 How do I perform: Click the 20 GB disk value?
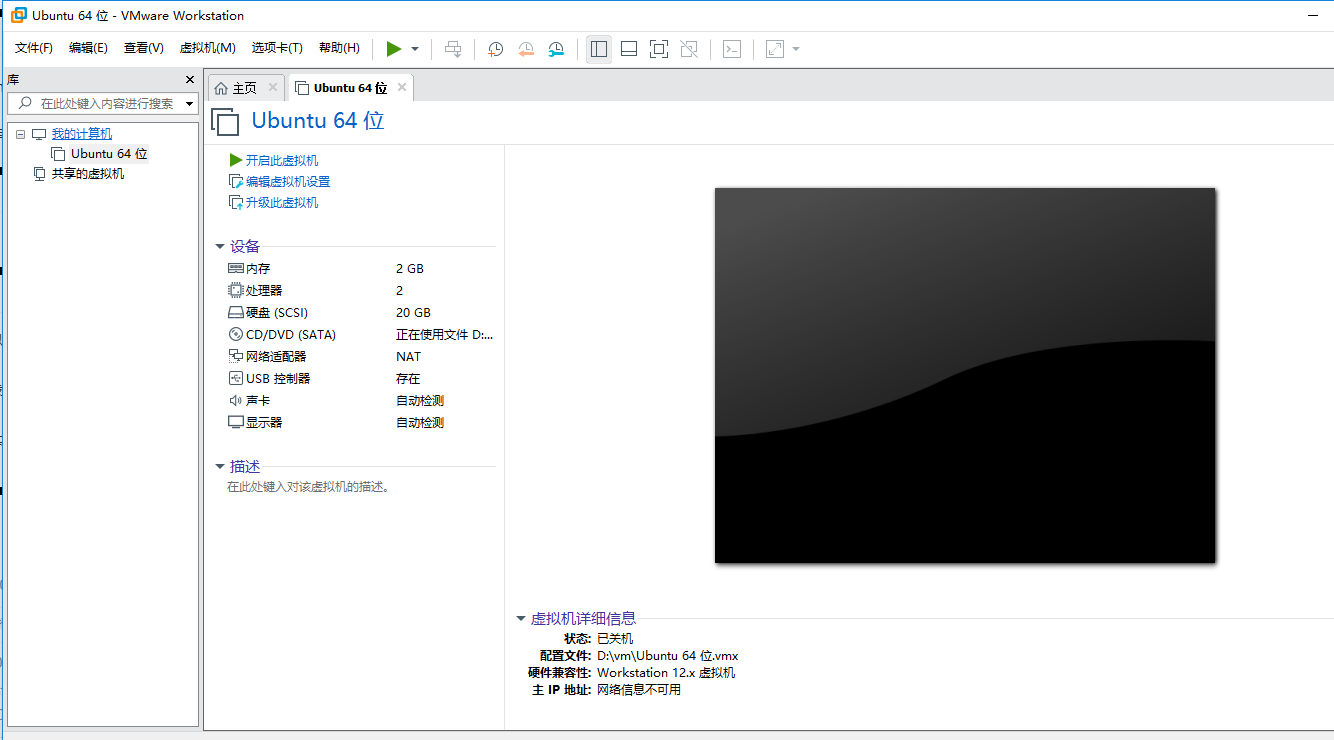coord(413,312)
